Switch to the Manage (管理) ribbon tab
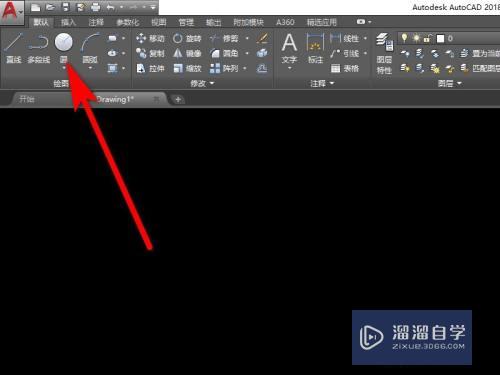 186,22
